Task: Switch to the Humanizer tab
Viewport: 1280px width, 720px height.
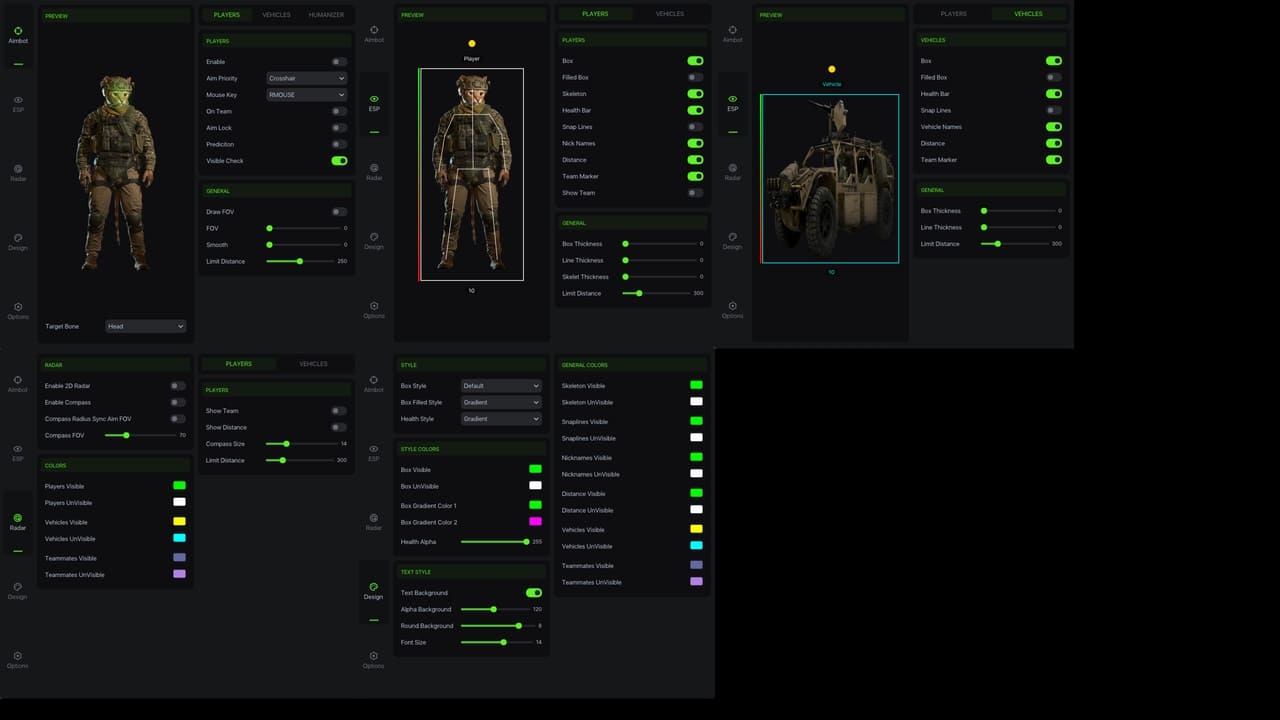Action: tap(326, 15)
